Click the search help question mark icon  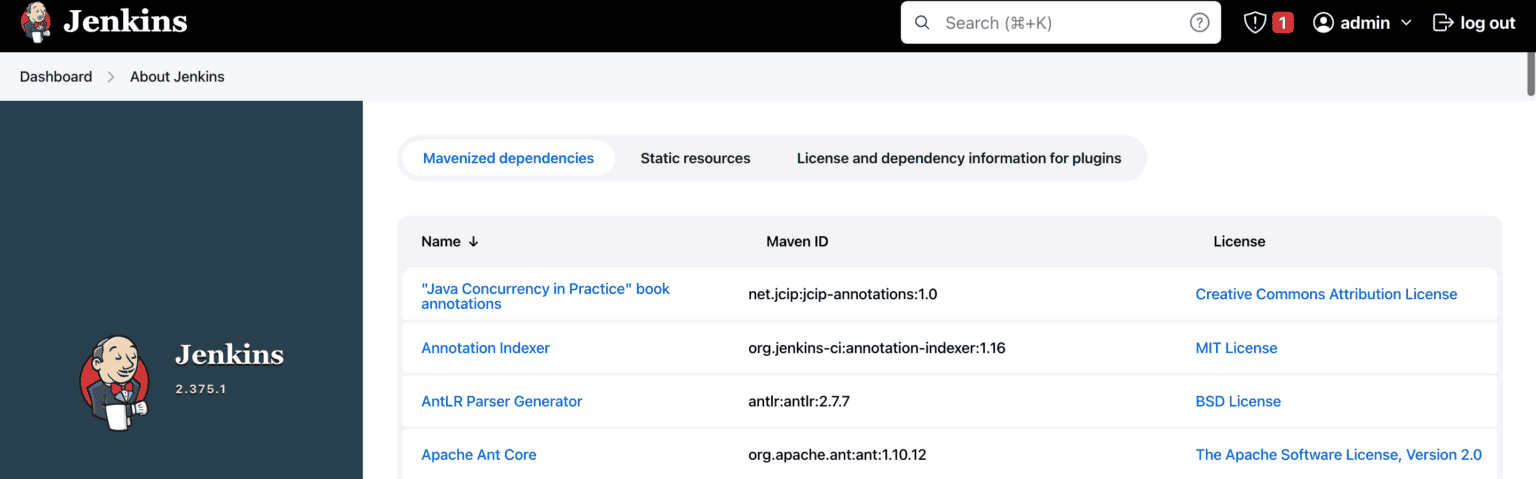[1199, 23]
